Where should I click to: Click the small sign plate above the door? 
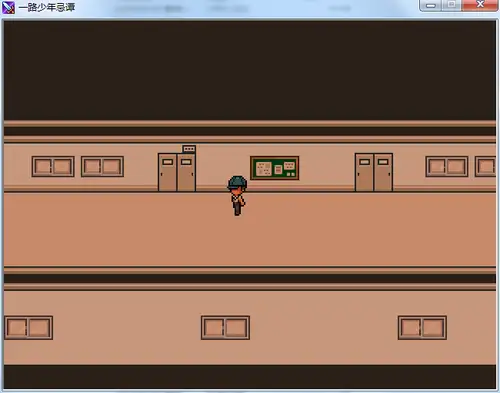click(x=189, y=149)
